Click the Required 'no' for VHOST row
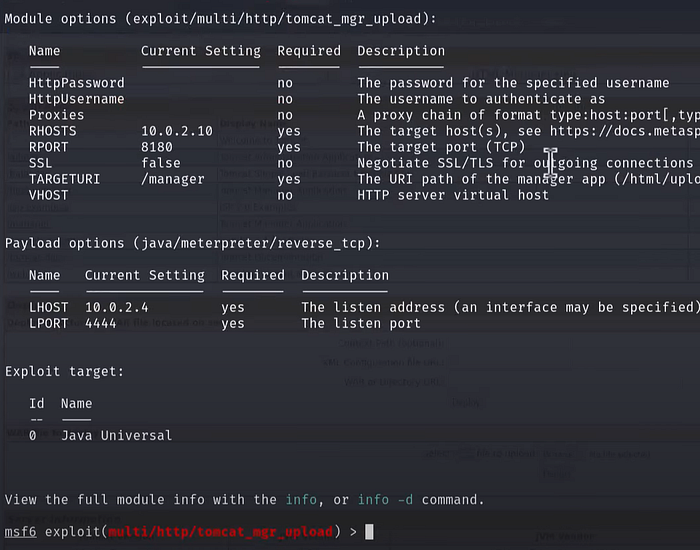Viewport: 700px width, 550px height. point(285,196)
